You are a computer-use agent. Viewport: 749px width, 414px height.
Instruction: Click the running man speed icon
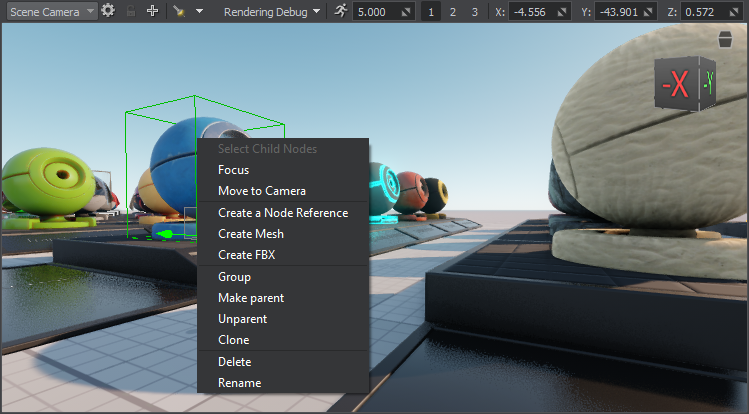pos(340,11)
